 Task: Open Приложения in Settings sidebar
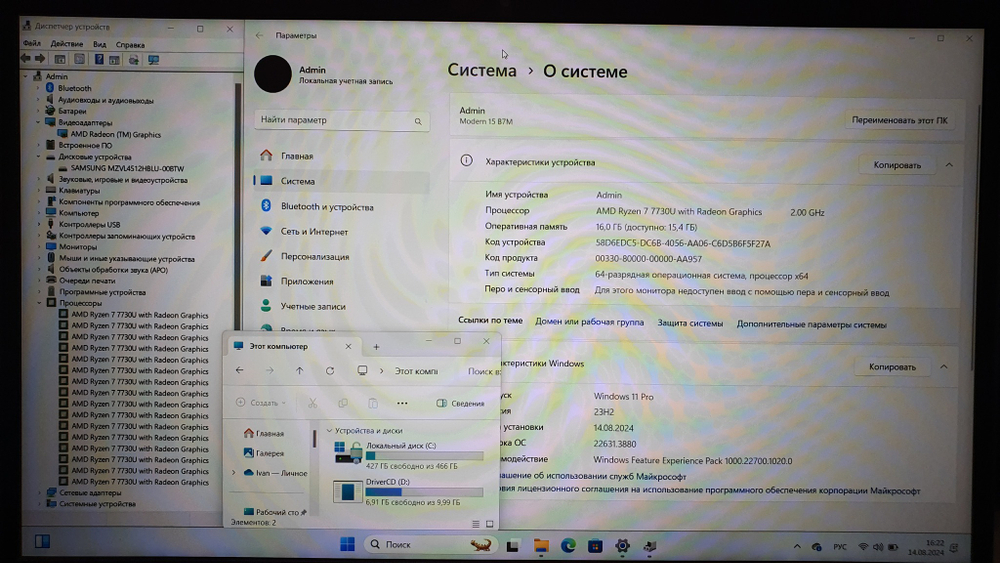tap(342, 281)
